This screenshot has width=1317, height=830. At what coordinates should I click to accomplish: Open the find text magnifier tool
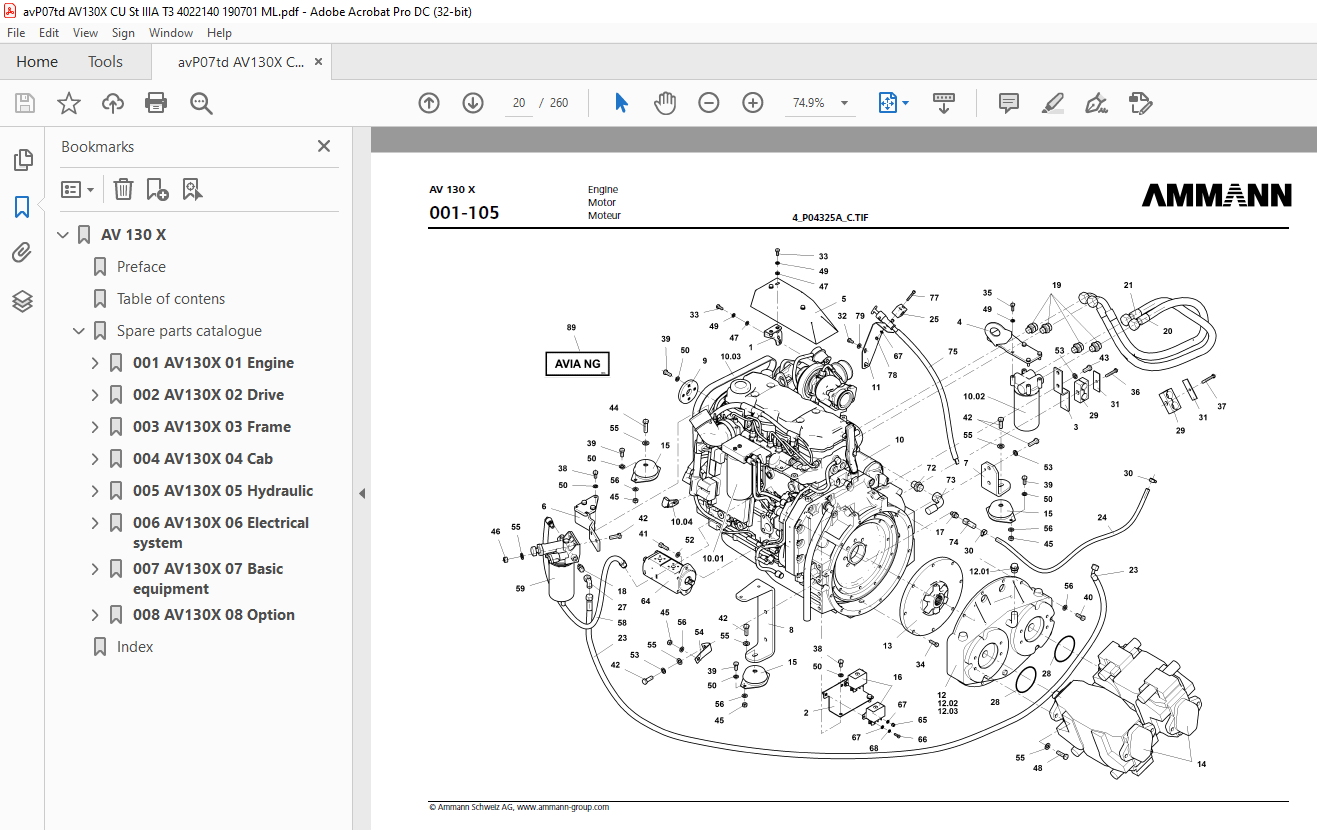(x=201, y=103)
